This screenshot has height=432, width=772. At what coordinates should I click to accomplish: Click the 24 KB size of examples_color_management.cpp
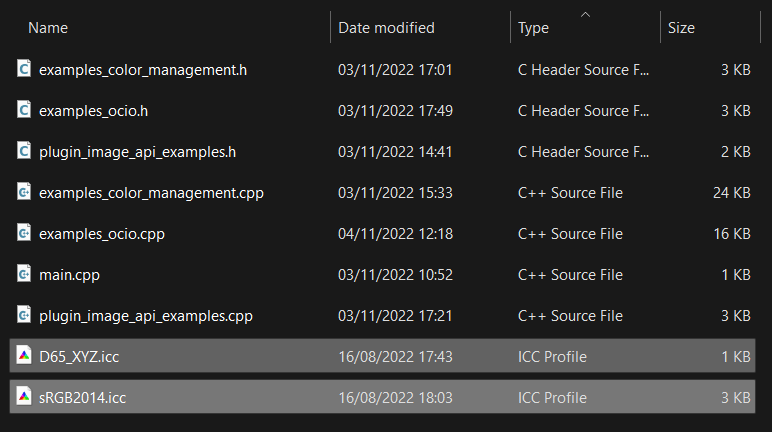tap(731, 193)
